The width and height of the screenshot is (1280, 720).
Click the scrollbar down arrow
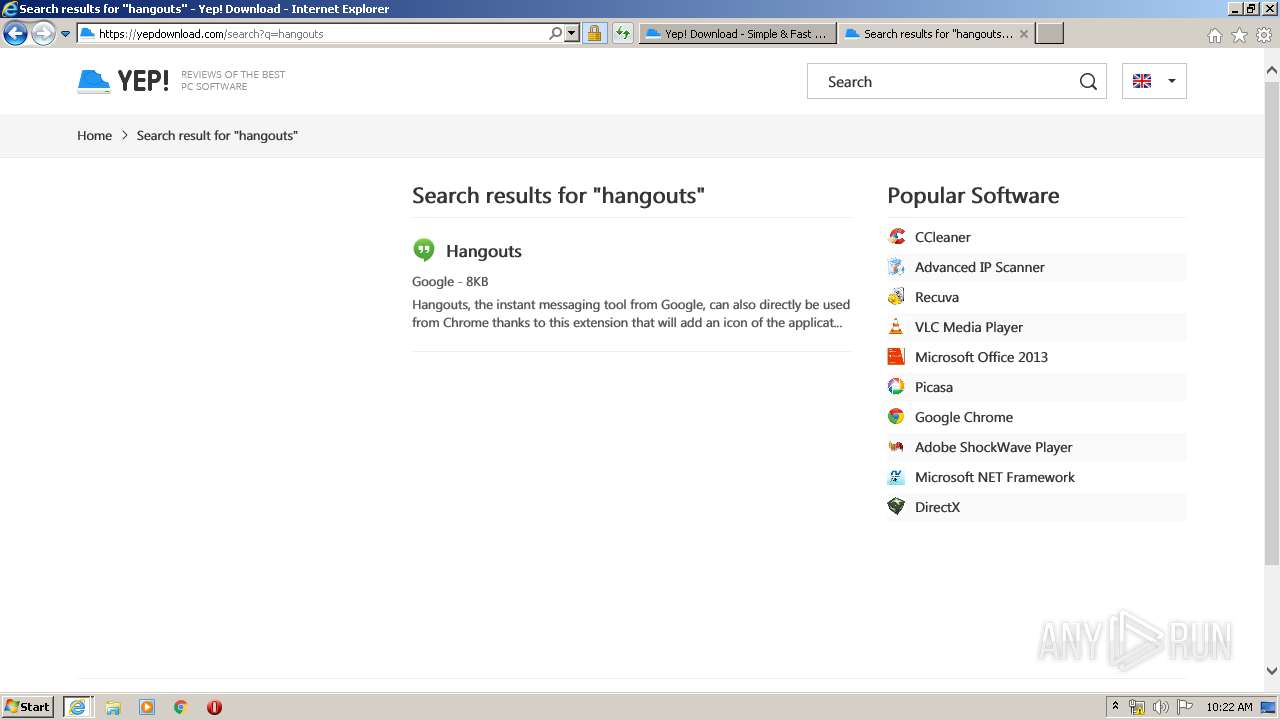[x=1271, y=671]
